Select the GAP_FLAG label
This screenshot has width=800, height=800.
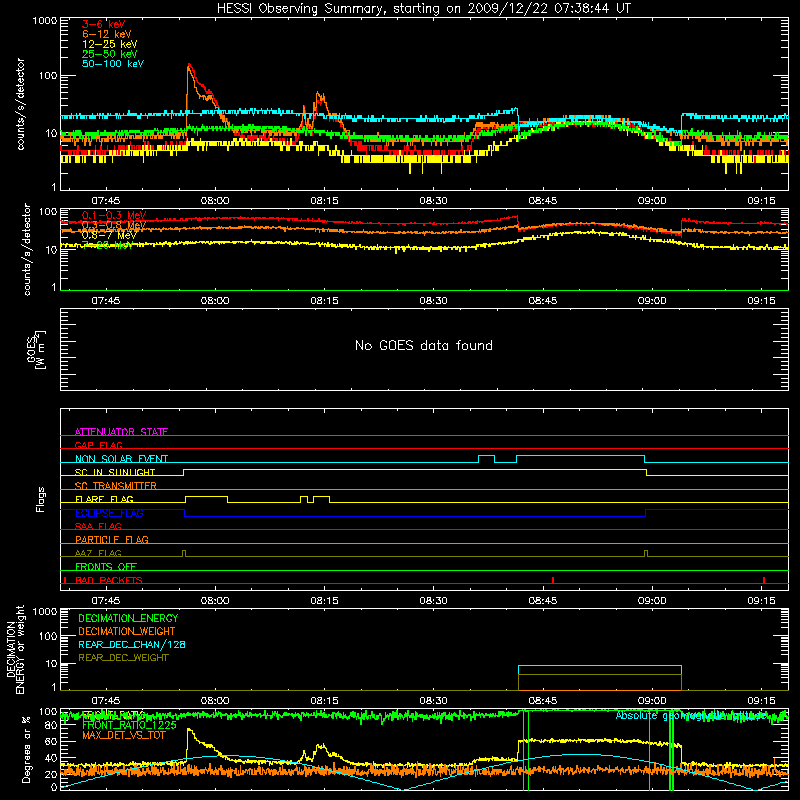[98, 445]
